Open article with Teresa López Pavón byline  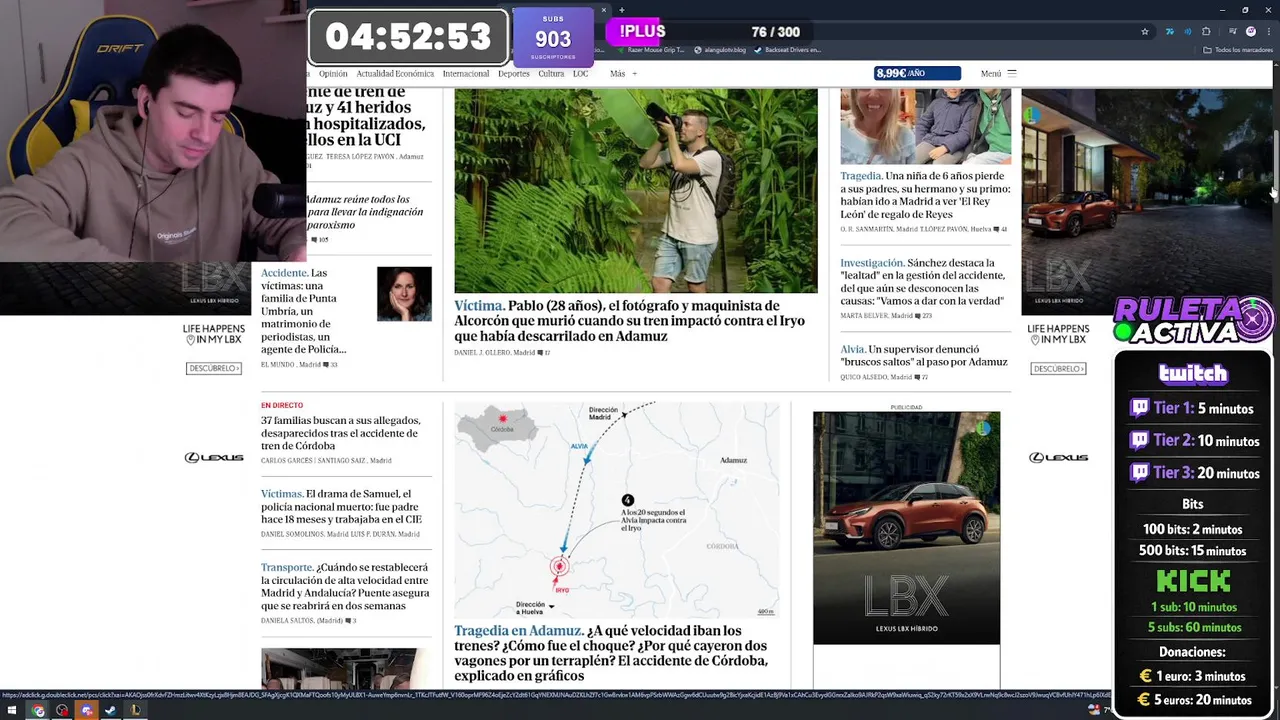click(x=366, y=118)
